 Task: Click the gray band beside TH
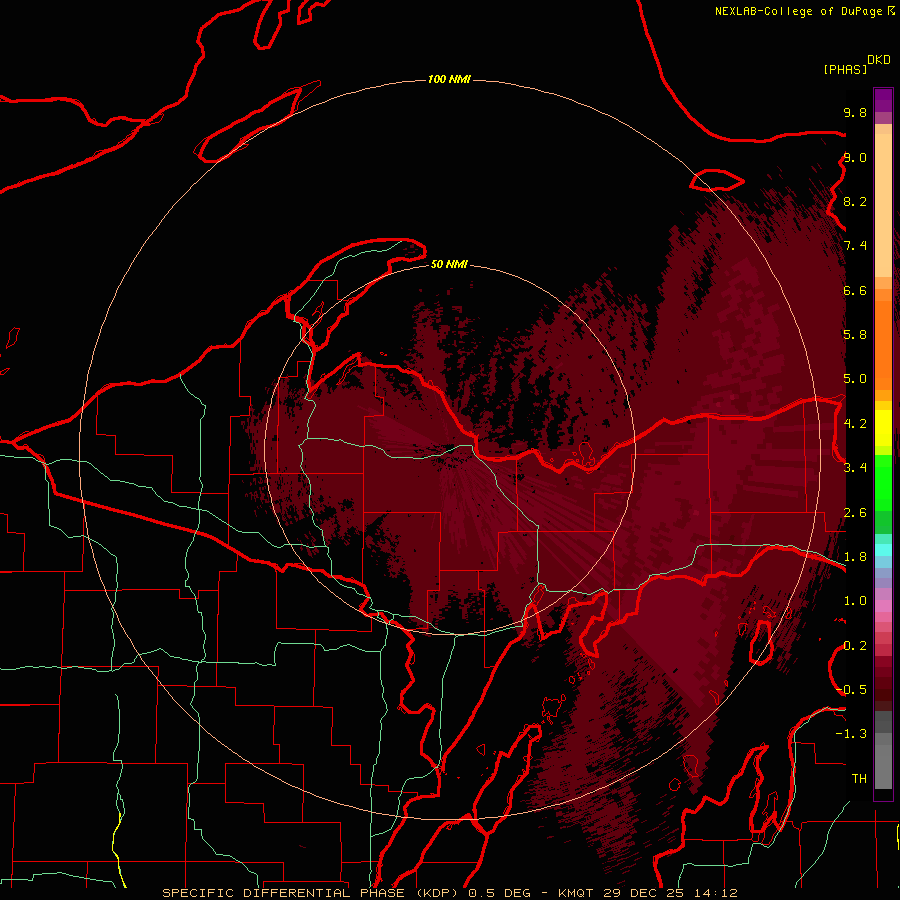[x=883, y=769]
